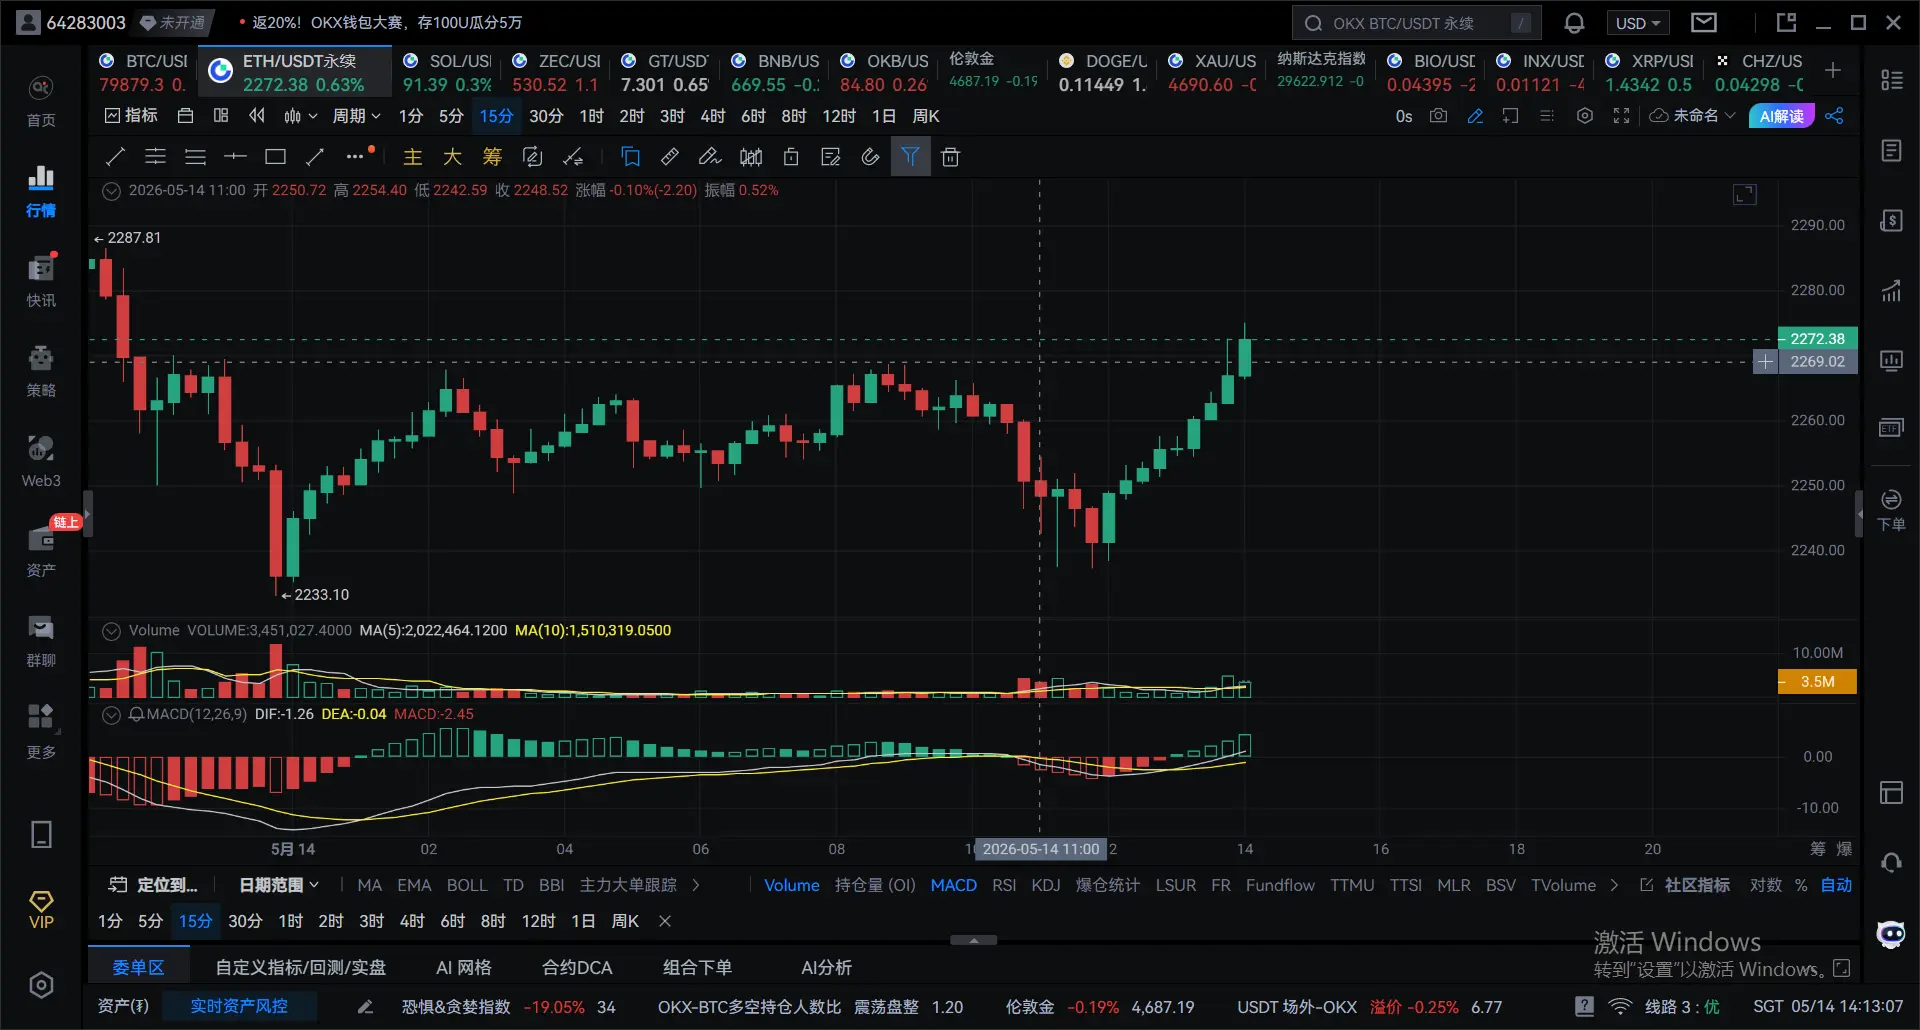Viewport: 1920px width, 1030px height.
Task: Open notifications bell icon
Action: click(1574, 23)
